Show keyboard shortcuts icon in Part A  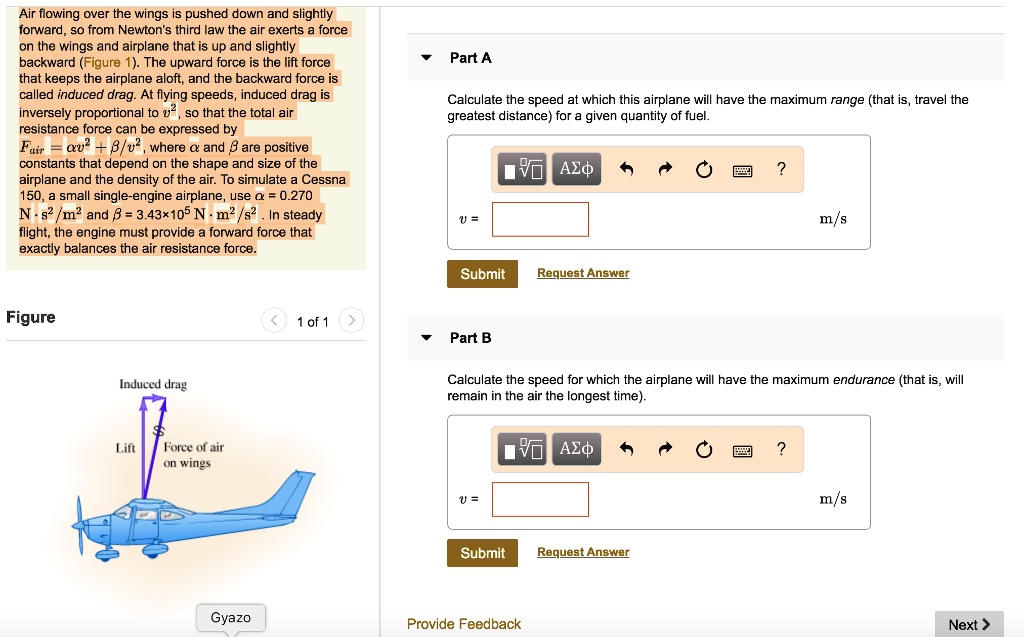coord(743,171)
